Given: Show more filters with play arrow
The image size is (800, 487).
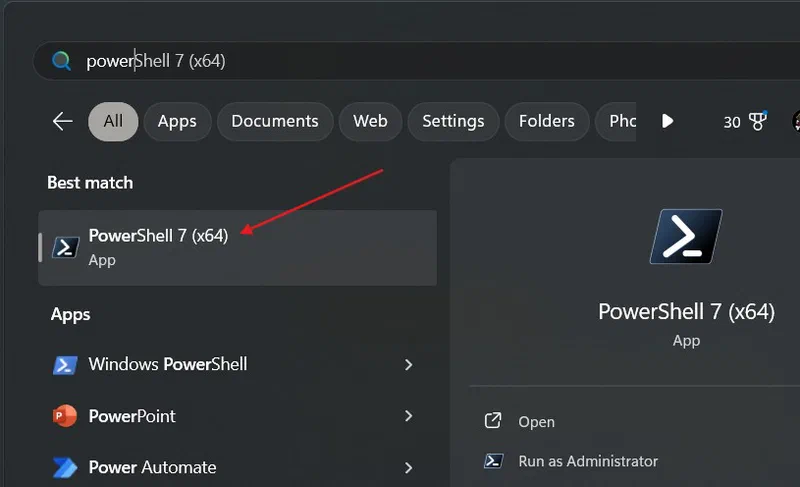Looking at the screenshot, I should click(667, 121).
